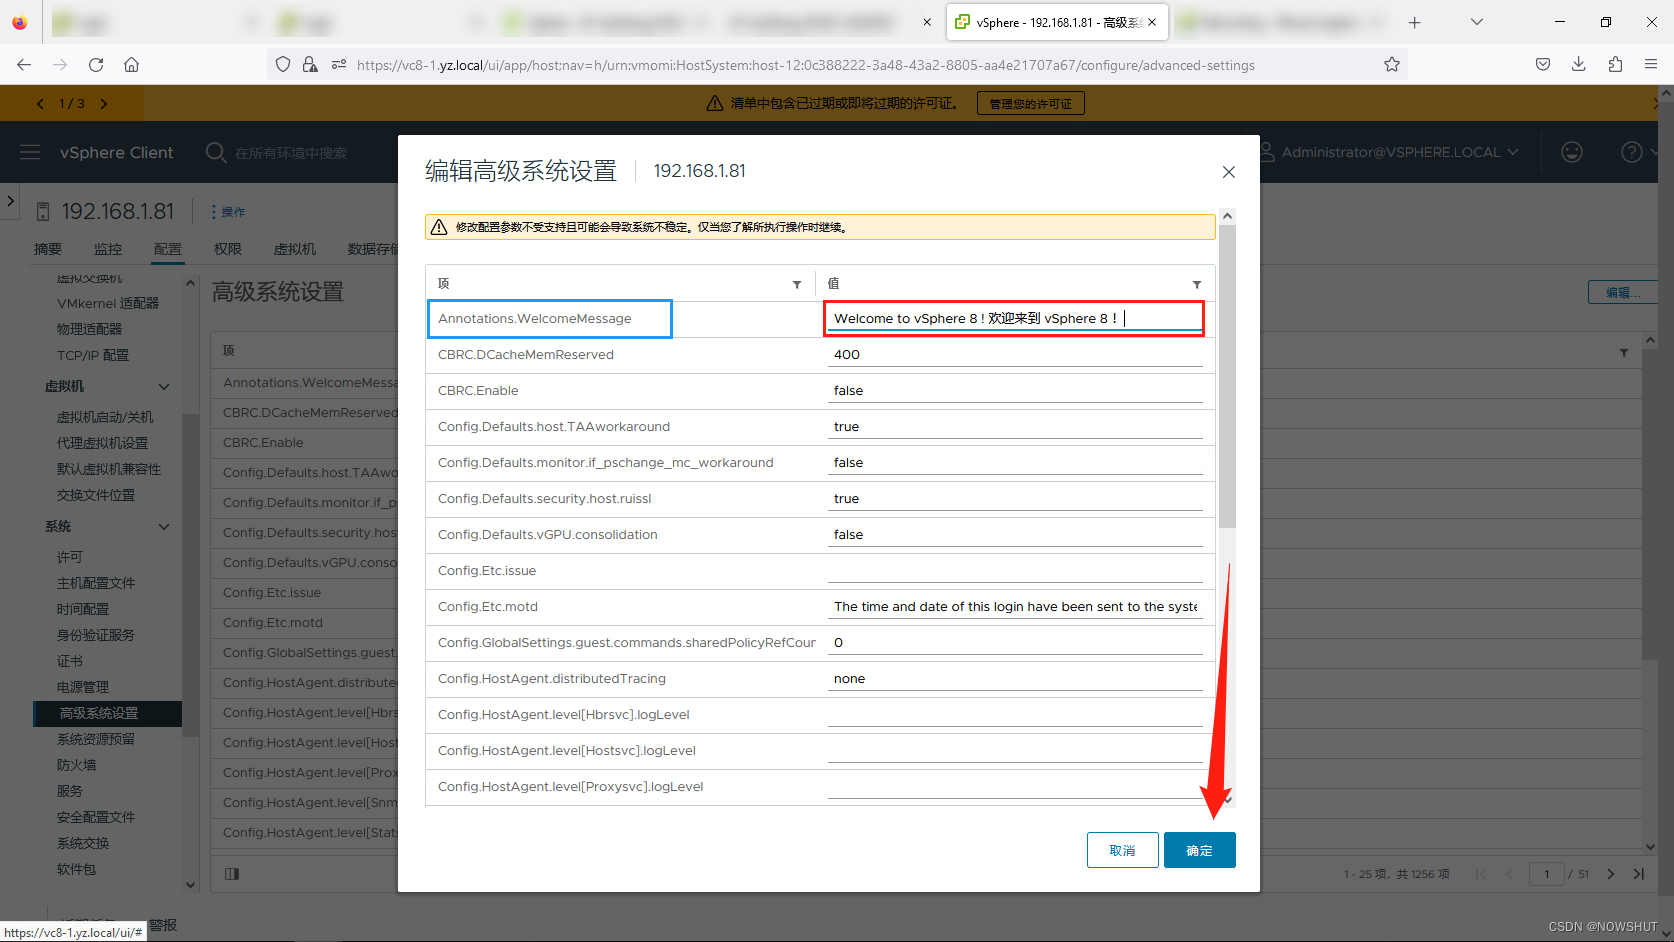Viewport: 1674px width, 942px height.
Task: Go to the browser home icon
Action: [131, 65]
